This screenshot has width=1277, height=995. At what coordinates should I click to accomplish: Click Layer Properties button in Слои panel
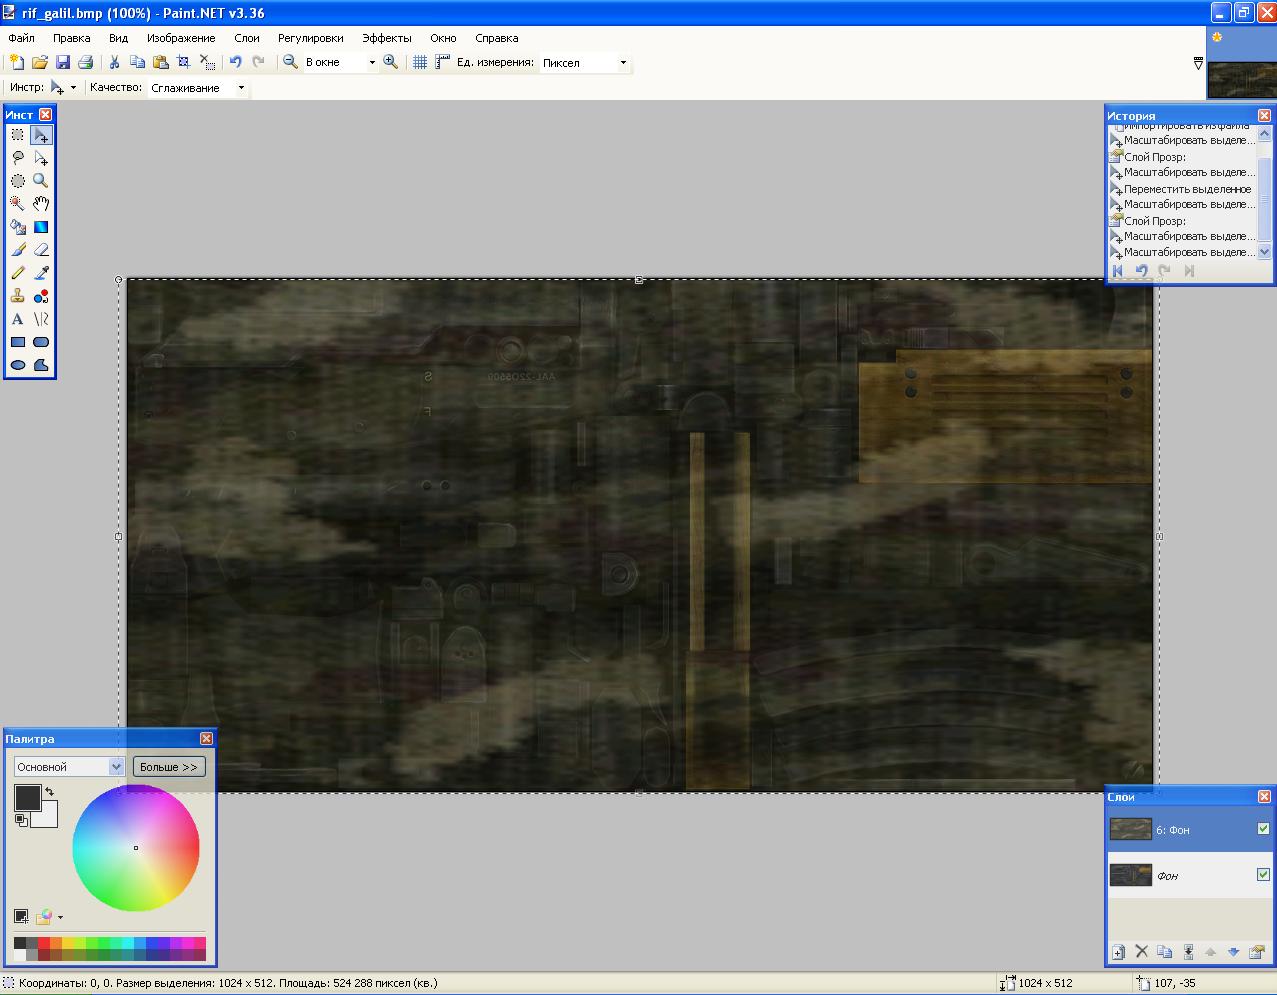click(1257, 952)
